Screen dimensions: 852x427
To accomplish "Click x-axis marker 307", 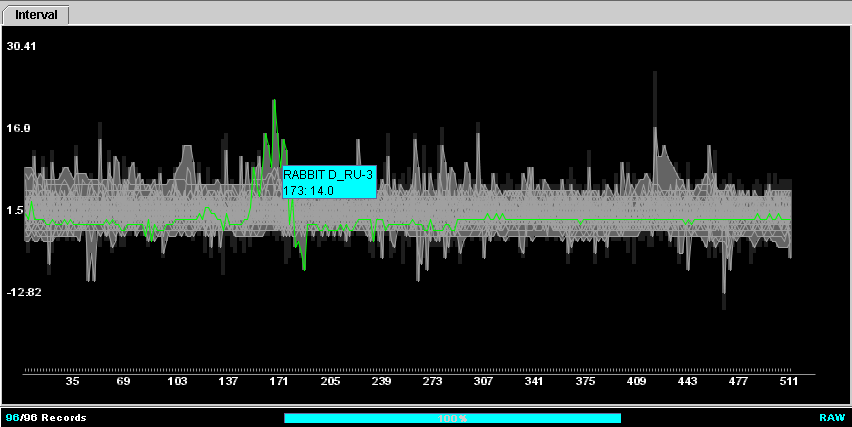I will pyautogui.click(x=483, y=382).
